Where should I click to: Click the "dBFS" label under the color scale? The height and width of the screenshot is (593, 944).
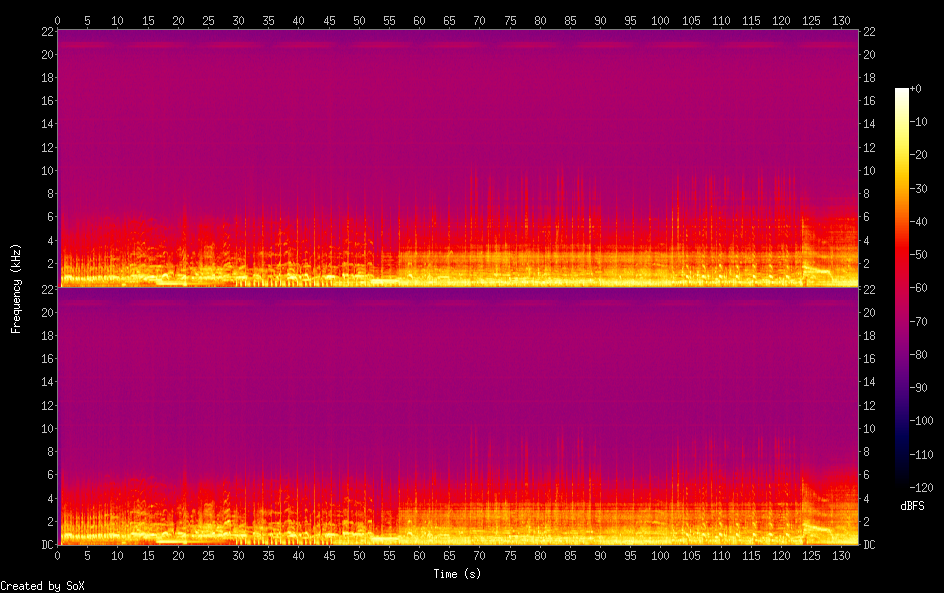(912, 506)
